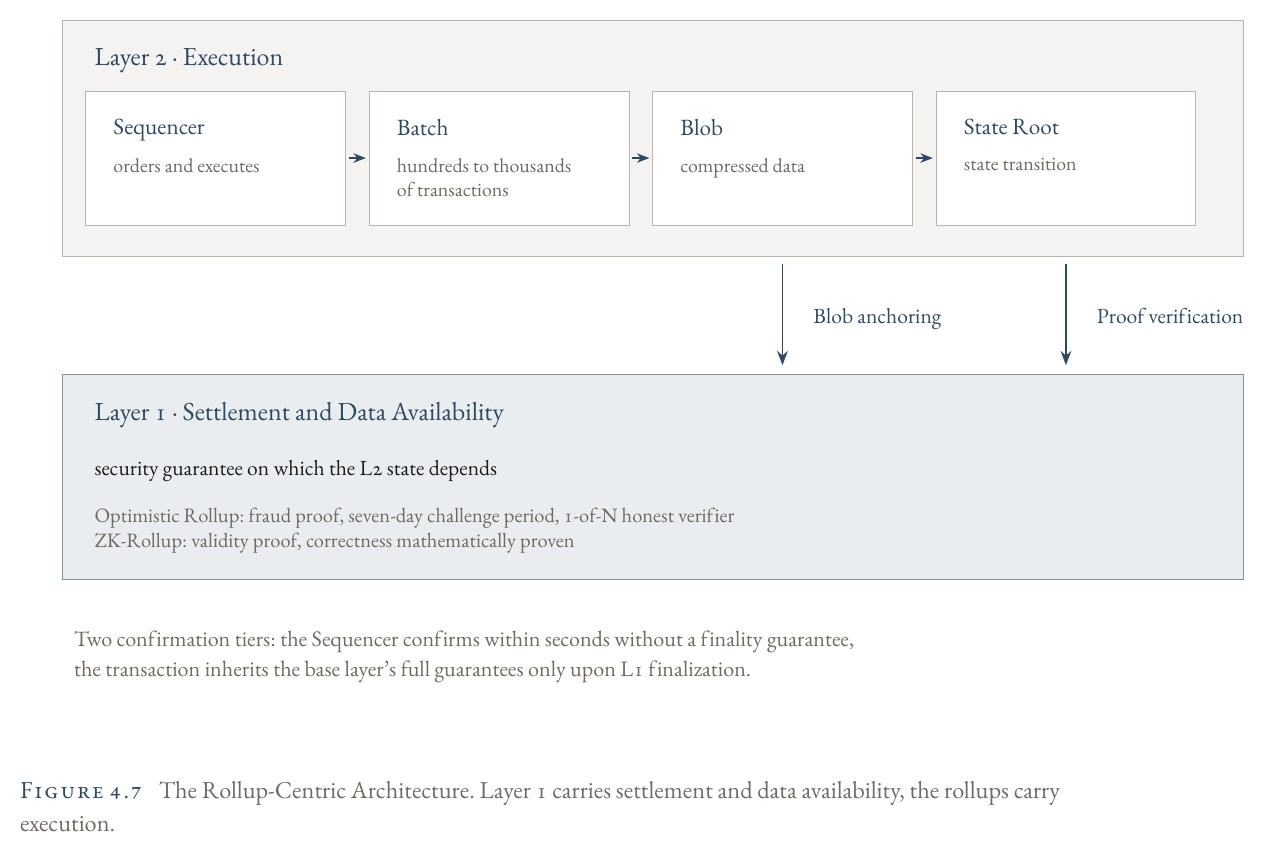Click the "Optimistic Rollup: fraud proof" line

coord(414,517)
